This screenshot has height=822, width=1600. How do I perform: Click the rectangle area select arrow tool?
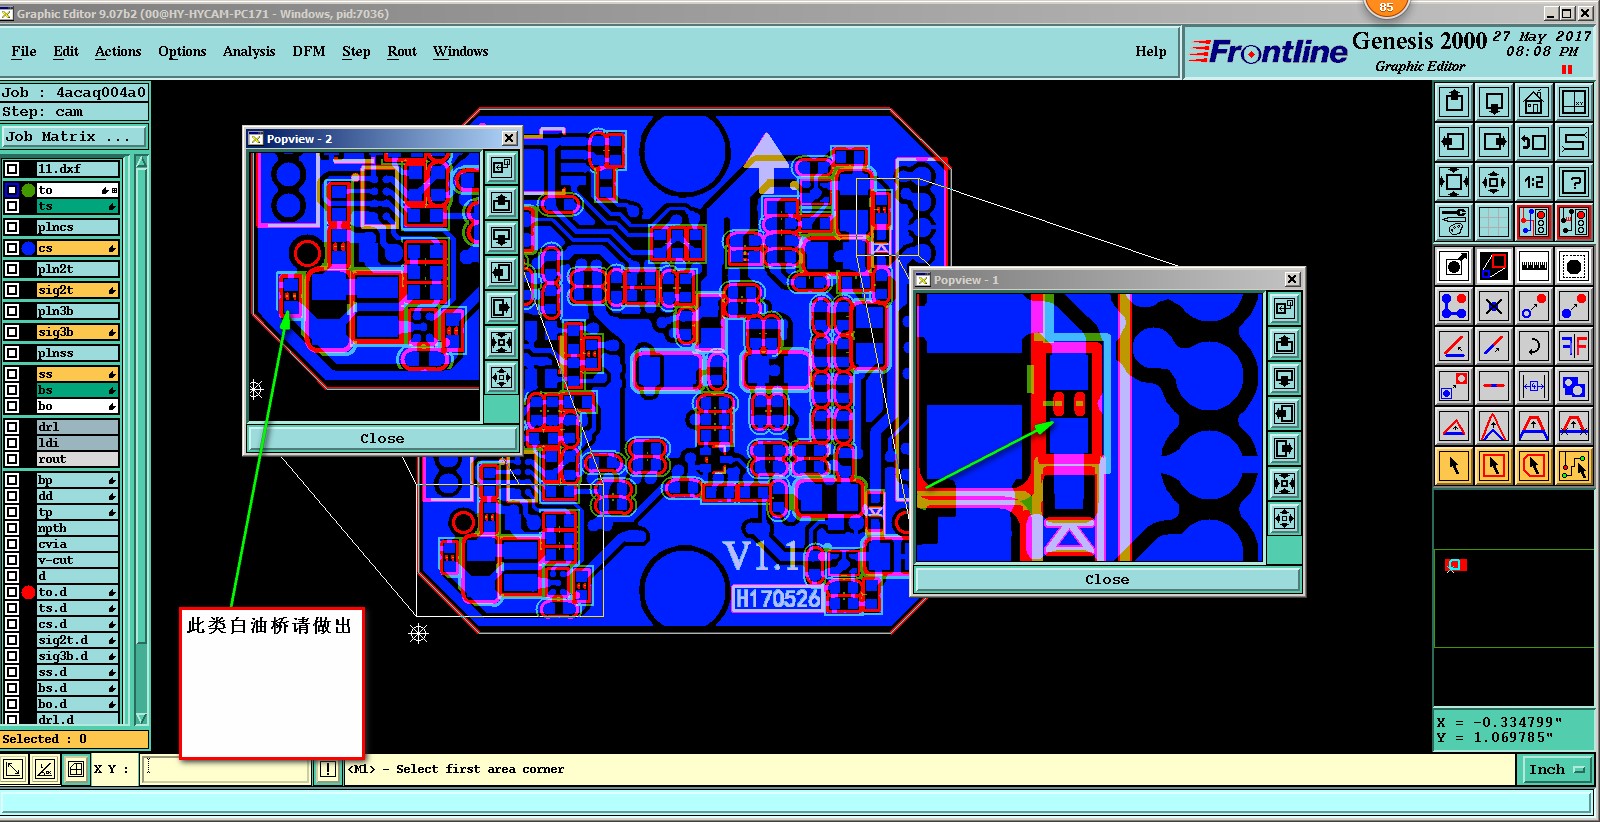[1494, 466]
